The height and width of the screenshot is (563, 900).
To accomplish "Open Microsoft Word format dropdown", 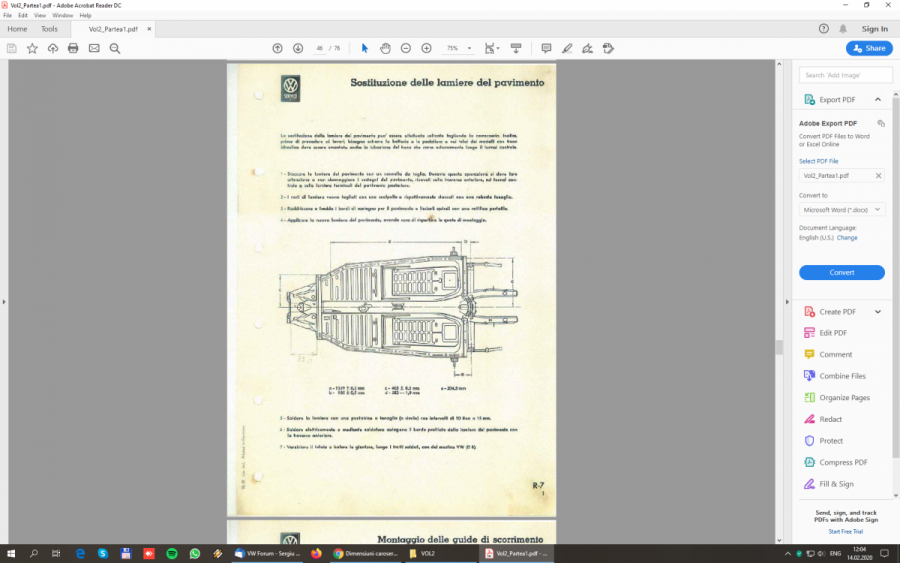I will point(841,210).
